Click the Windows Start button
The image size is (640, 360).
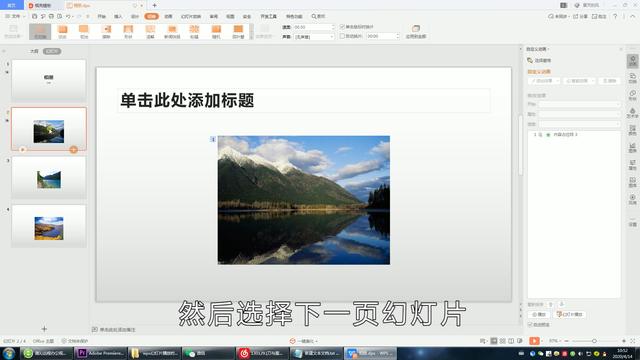point(9,353)
